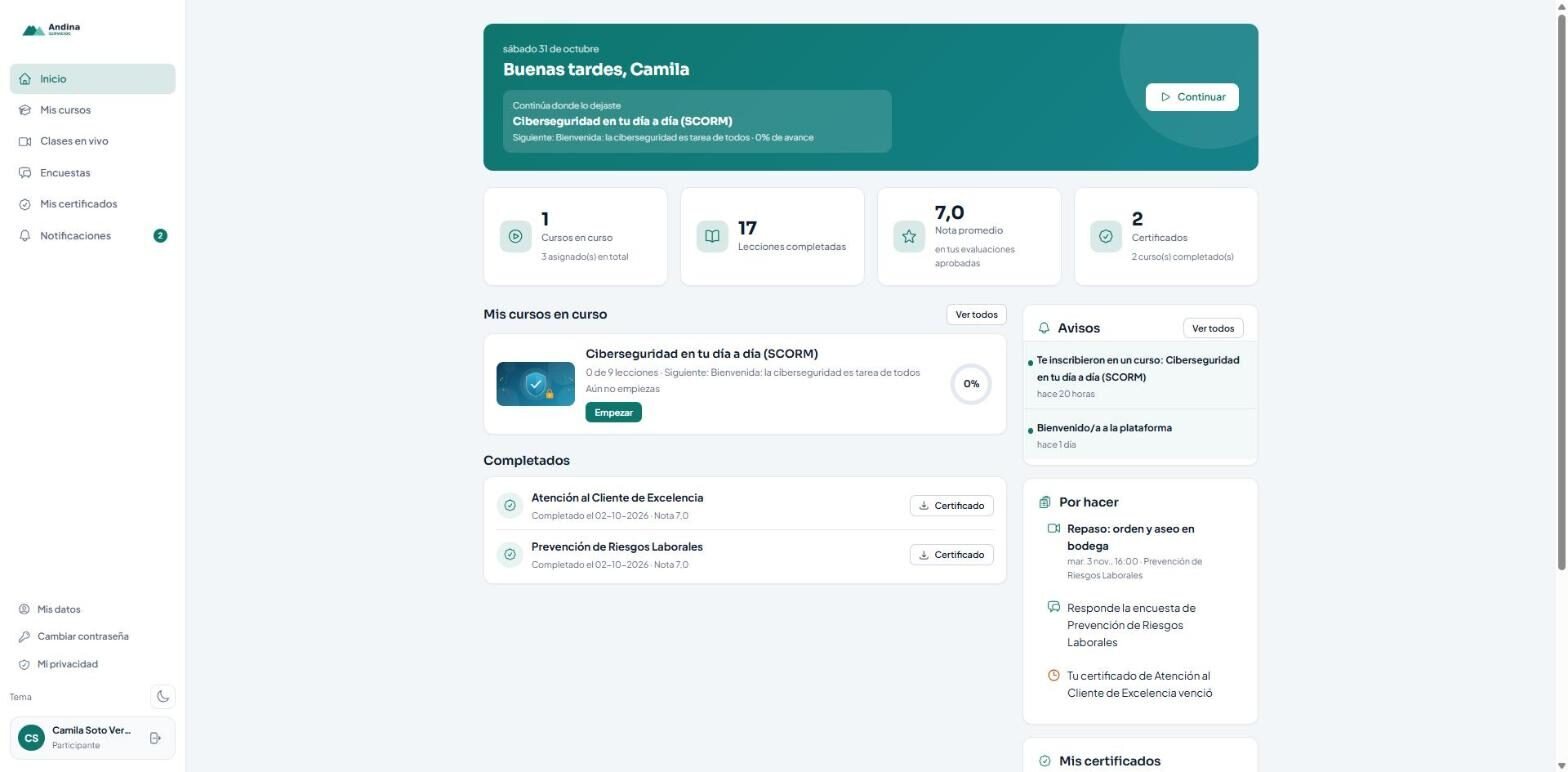1568x772 pixels.
Task: Click the clock icon beside expired certificate notice
Action: point(1053,676)
